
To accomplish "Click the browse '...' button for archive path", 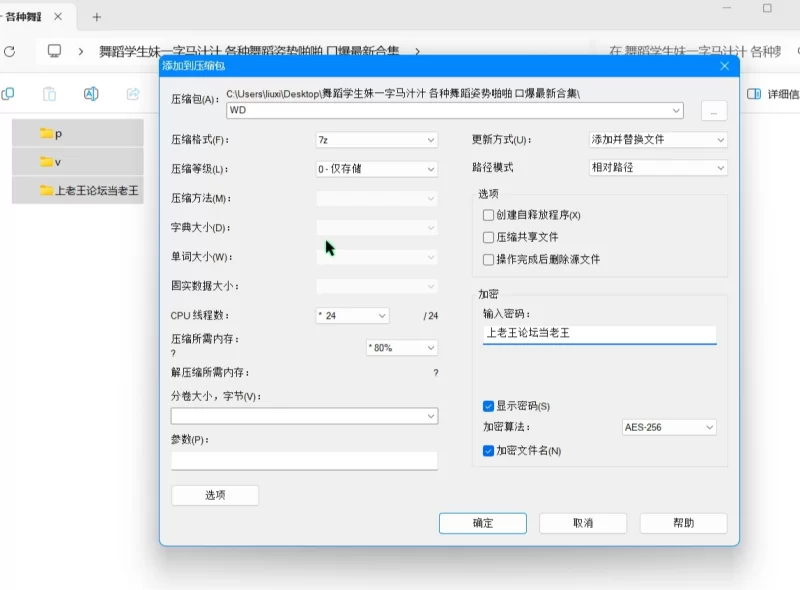I will (x=713, y=111).
